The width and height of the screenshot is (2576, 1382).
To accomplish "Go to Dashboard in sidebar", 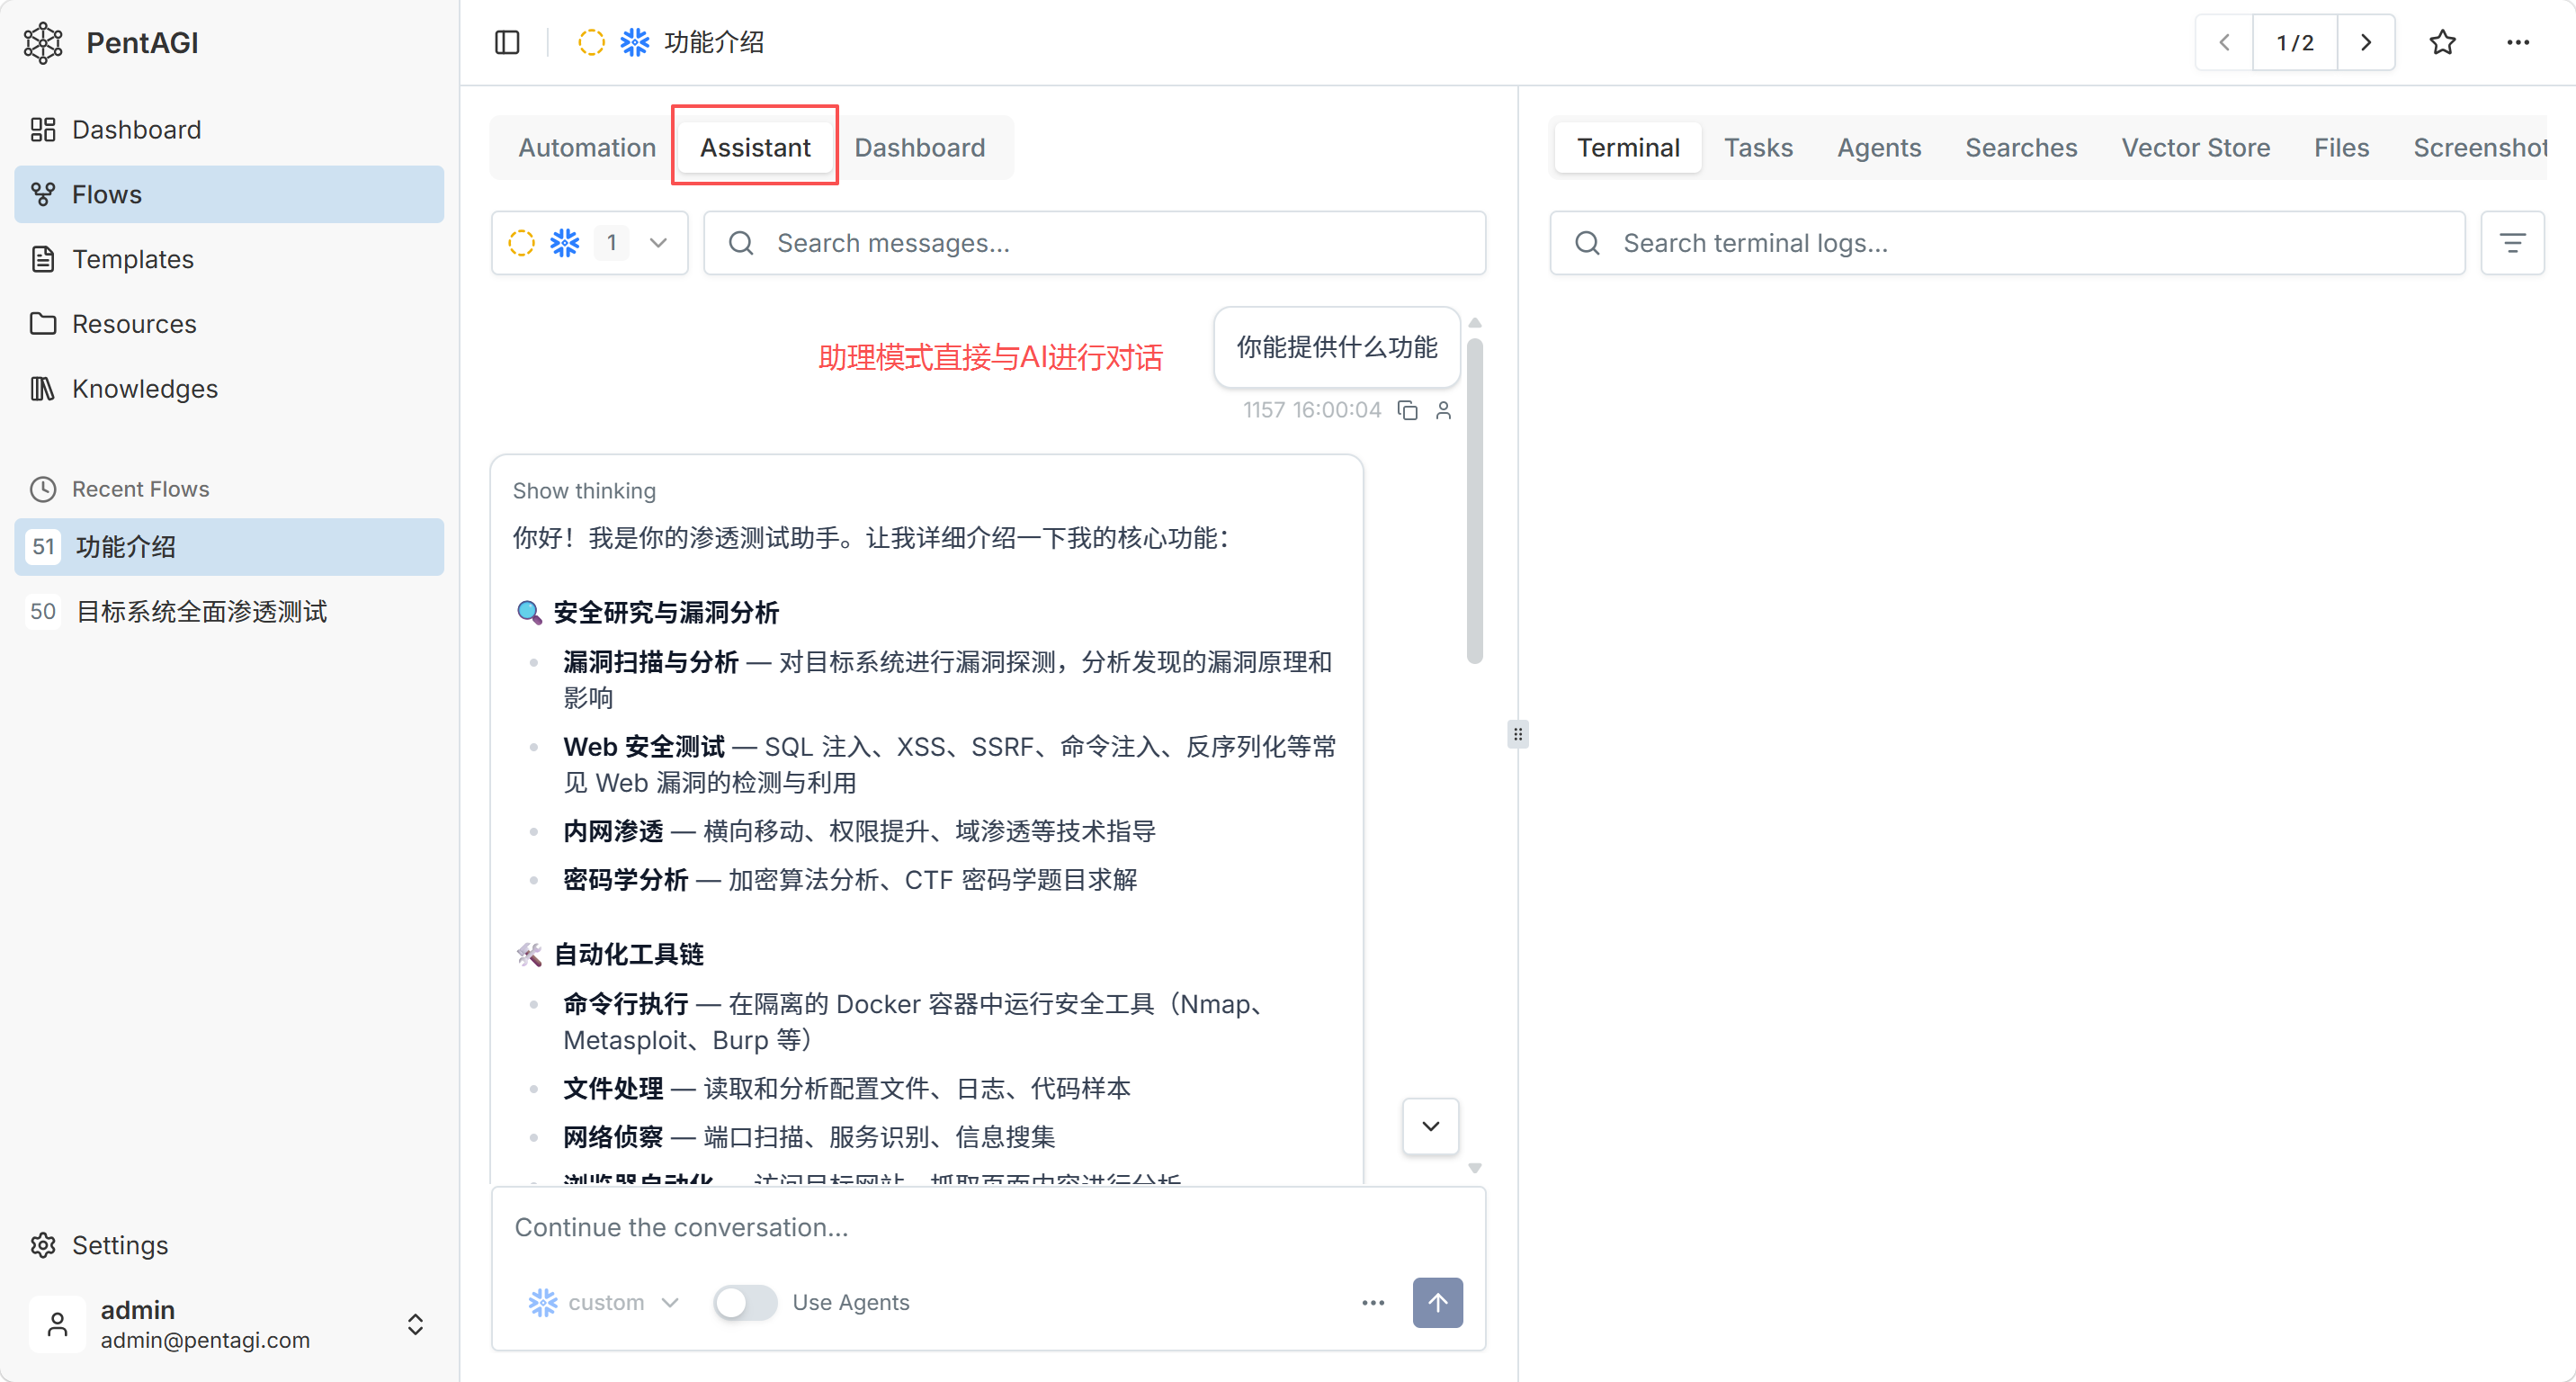I will pyautogui.click(x=229, y=130).
